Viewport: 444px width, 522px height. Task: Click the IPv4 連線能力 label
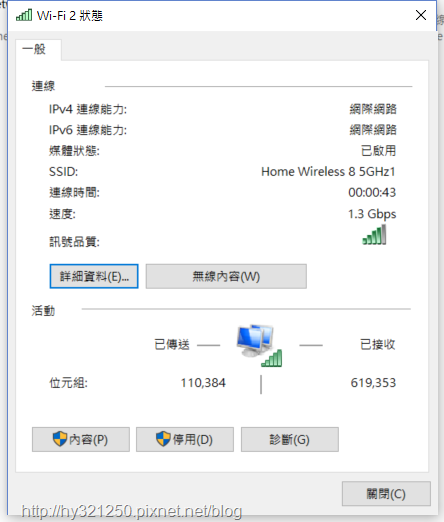pos(88,109)
